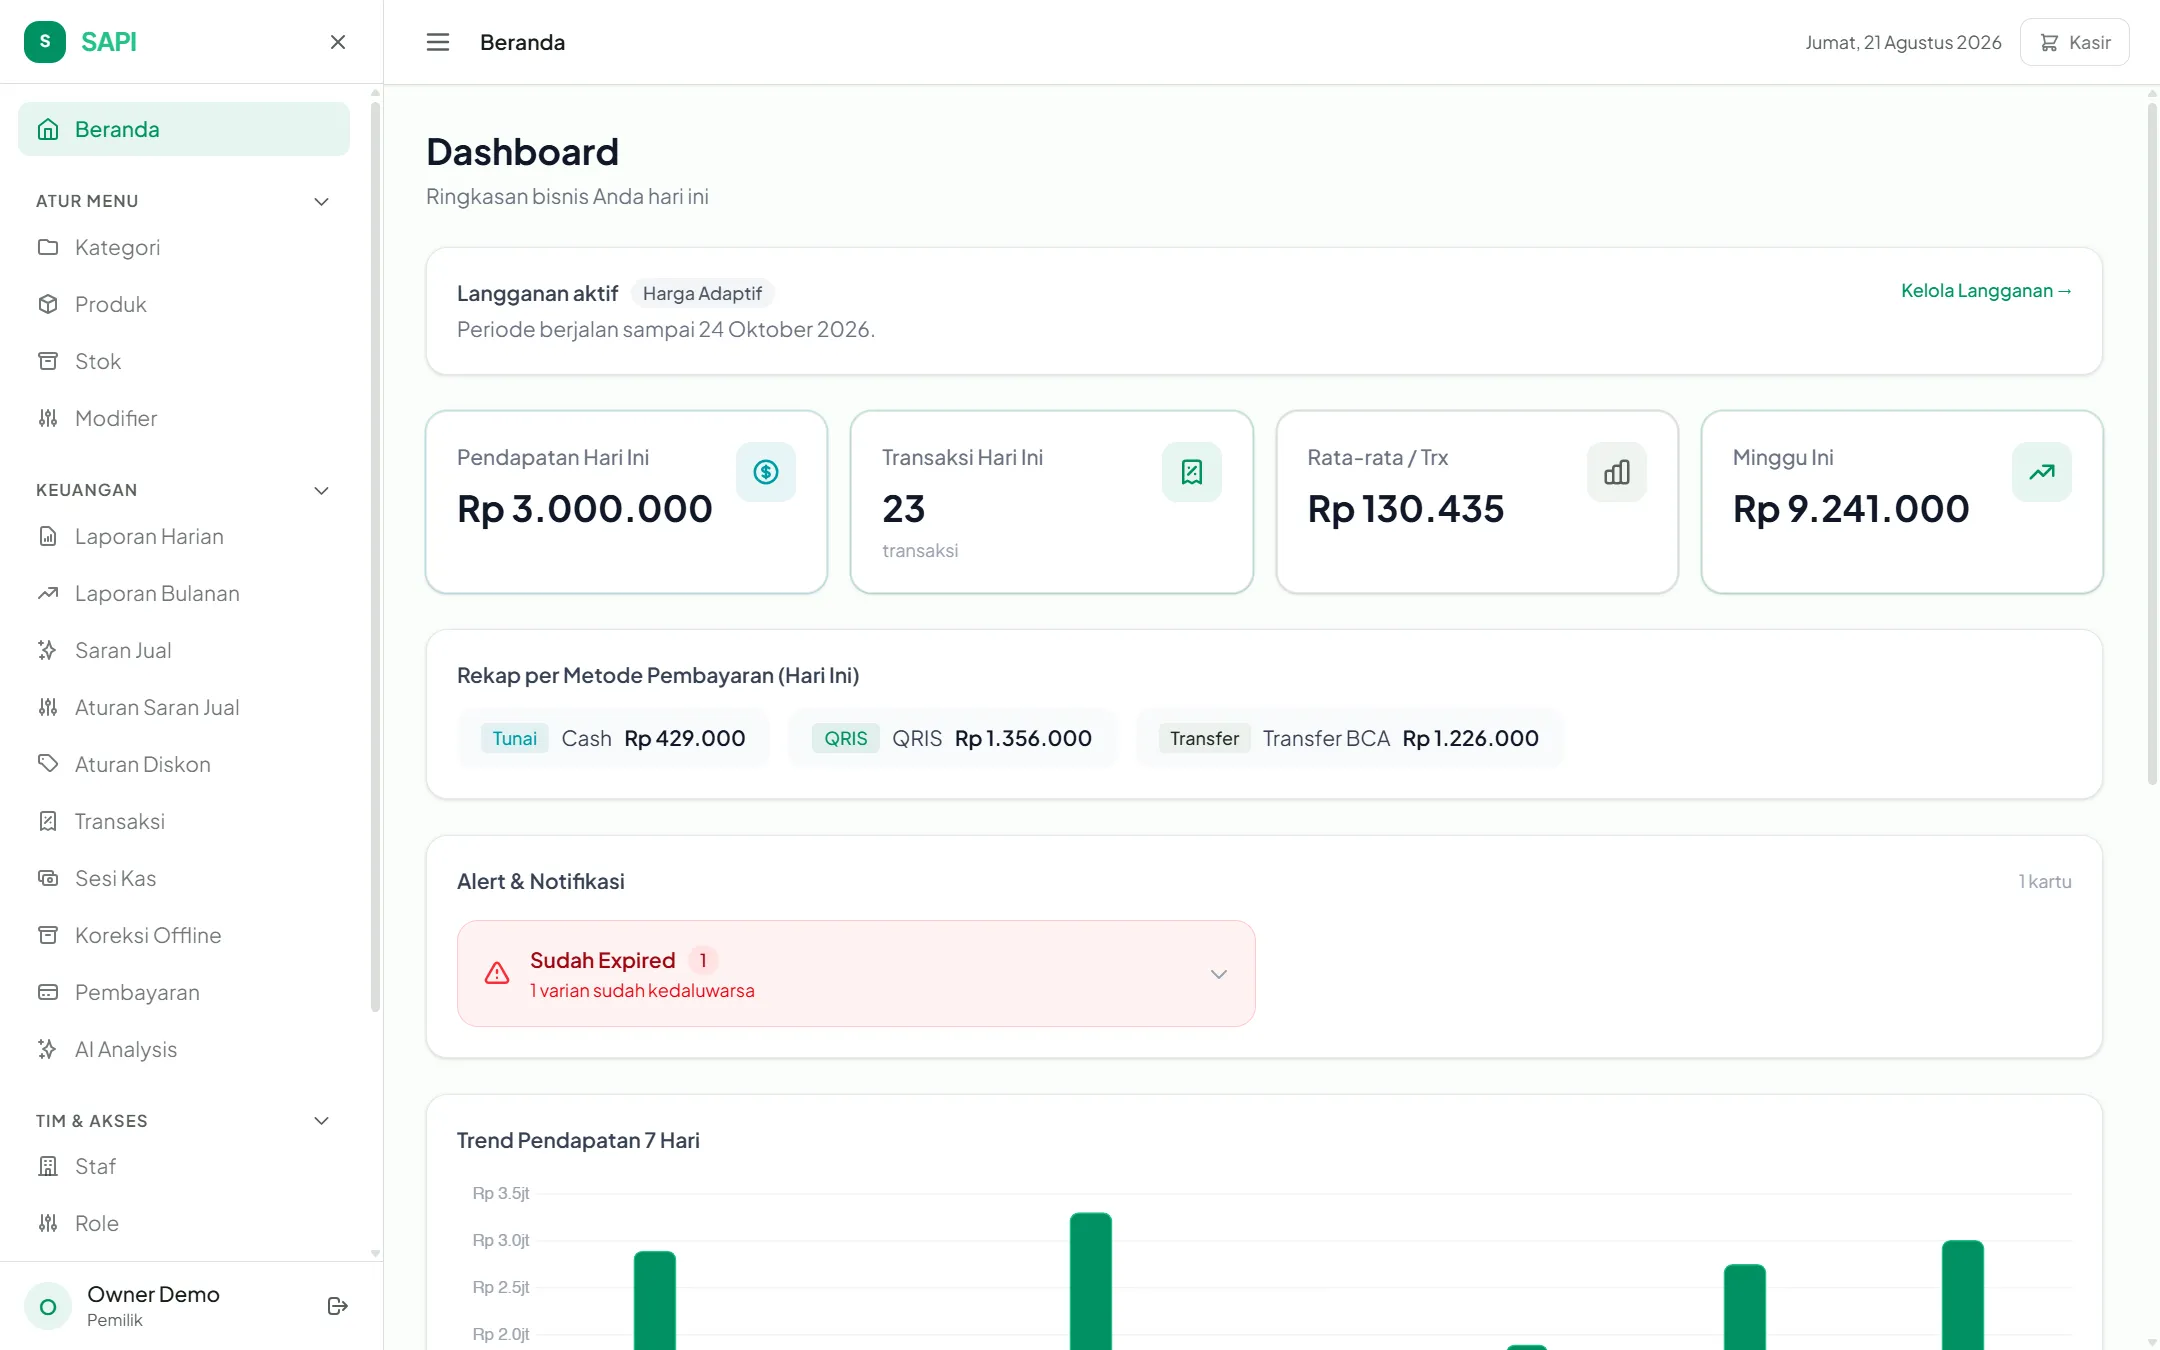Click the Saran Jual sparkle icon
This screenshot has width=2160, height=1350.
(48, 650)
